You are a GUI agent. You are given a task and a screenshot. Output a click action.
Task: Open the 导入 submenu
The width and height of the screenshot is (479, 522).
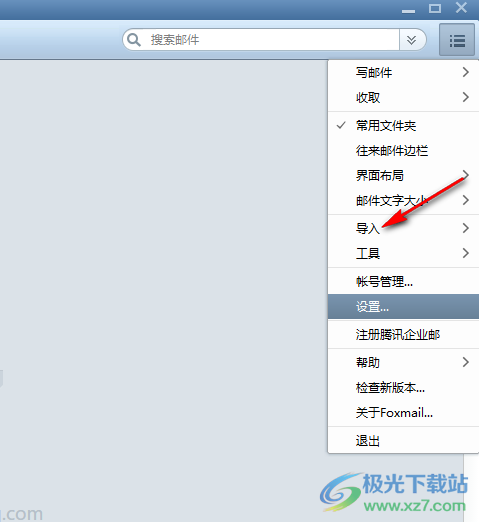[403, 228]
